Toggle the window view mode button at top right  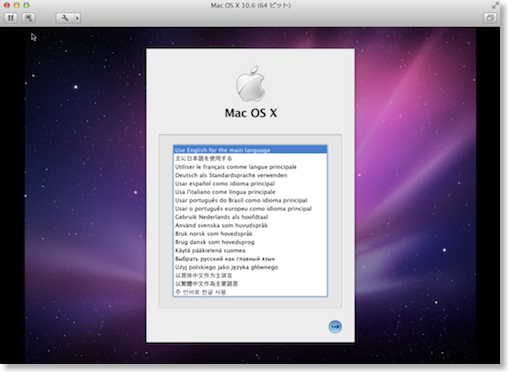coord(490,18)
